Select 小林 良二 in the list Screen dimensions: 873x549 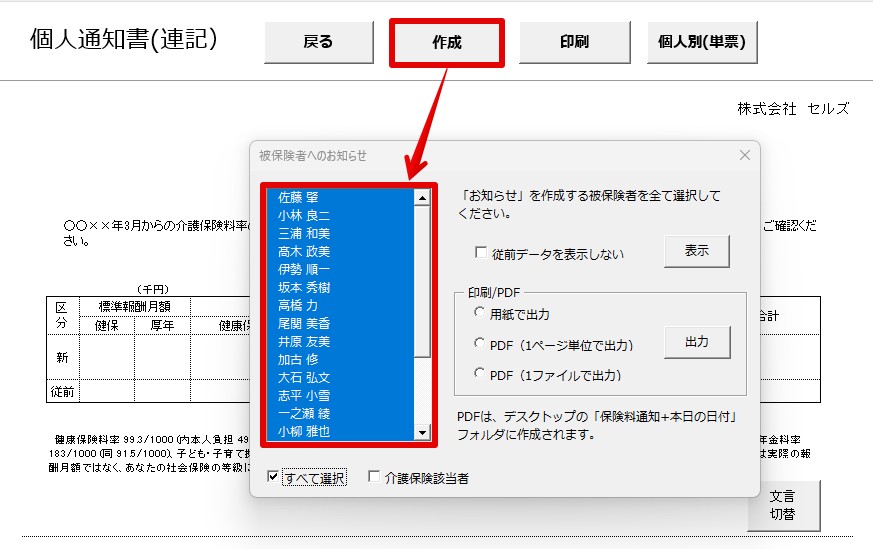[341, 215]
